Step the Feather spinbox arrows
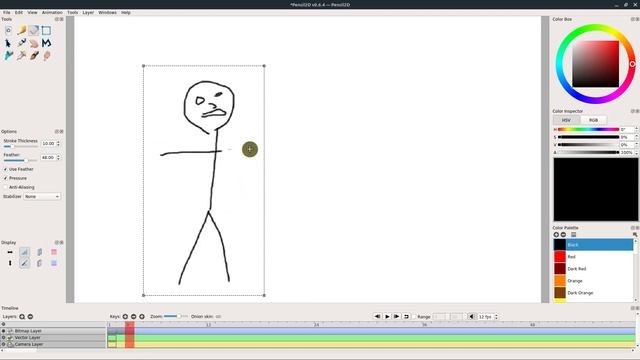Screen dimensions: 640x360 pyautogui.click(x=58, y=157)
